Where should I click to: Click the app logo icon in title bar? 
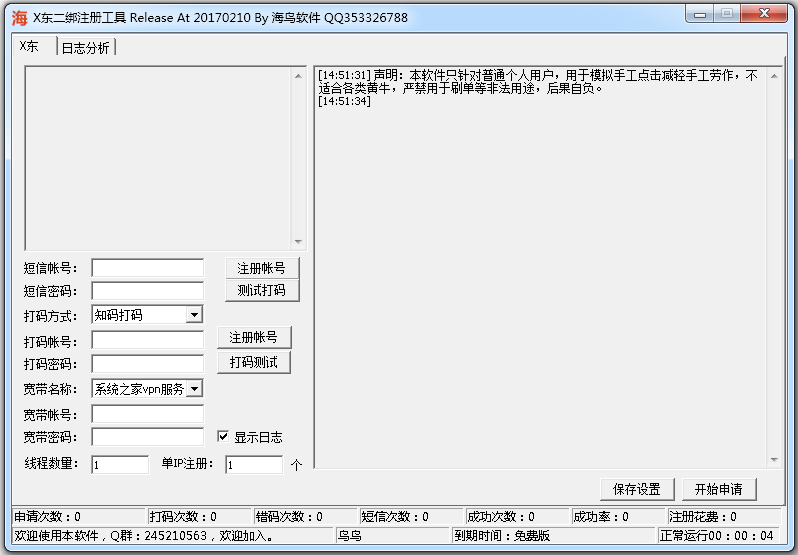coord(19,17)
